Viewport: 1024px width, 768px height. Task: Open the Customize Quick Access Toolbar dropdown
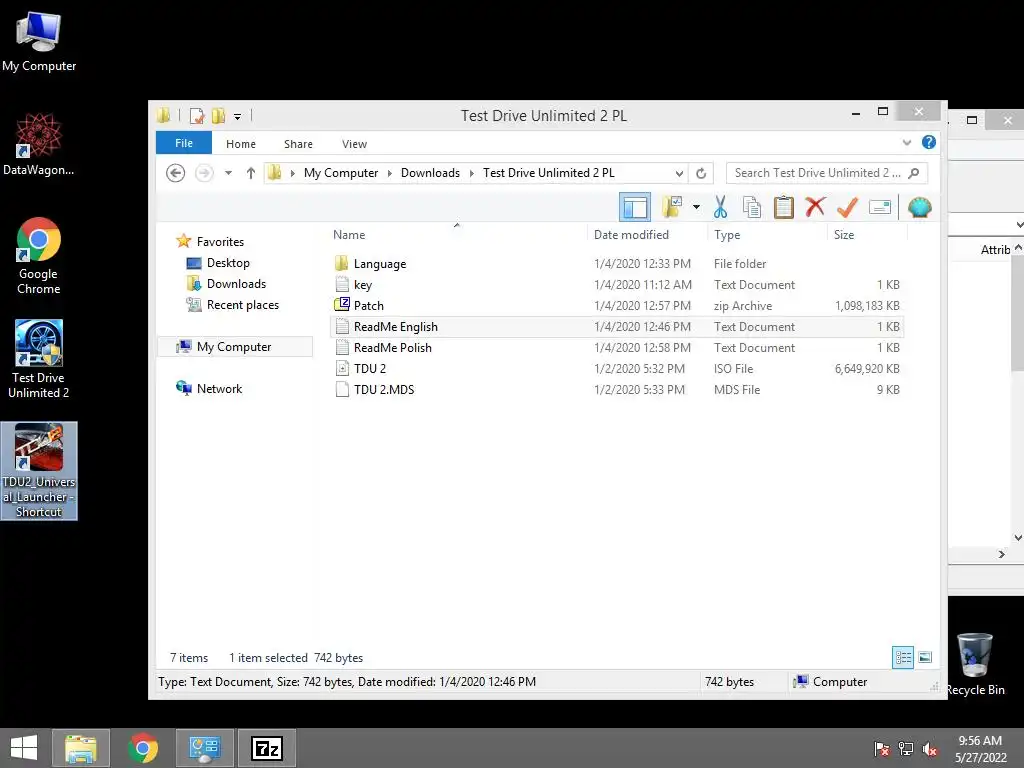point(237,117)
